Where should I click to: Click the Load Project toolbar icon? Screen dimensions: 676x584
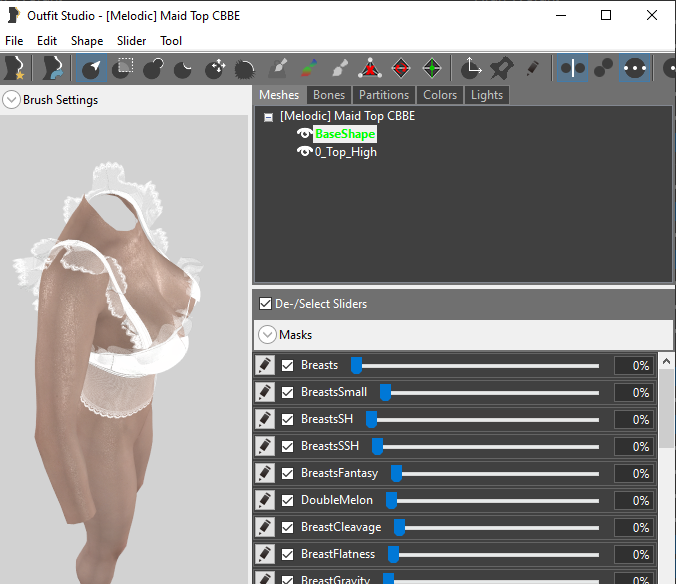(x=53, y=68)
